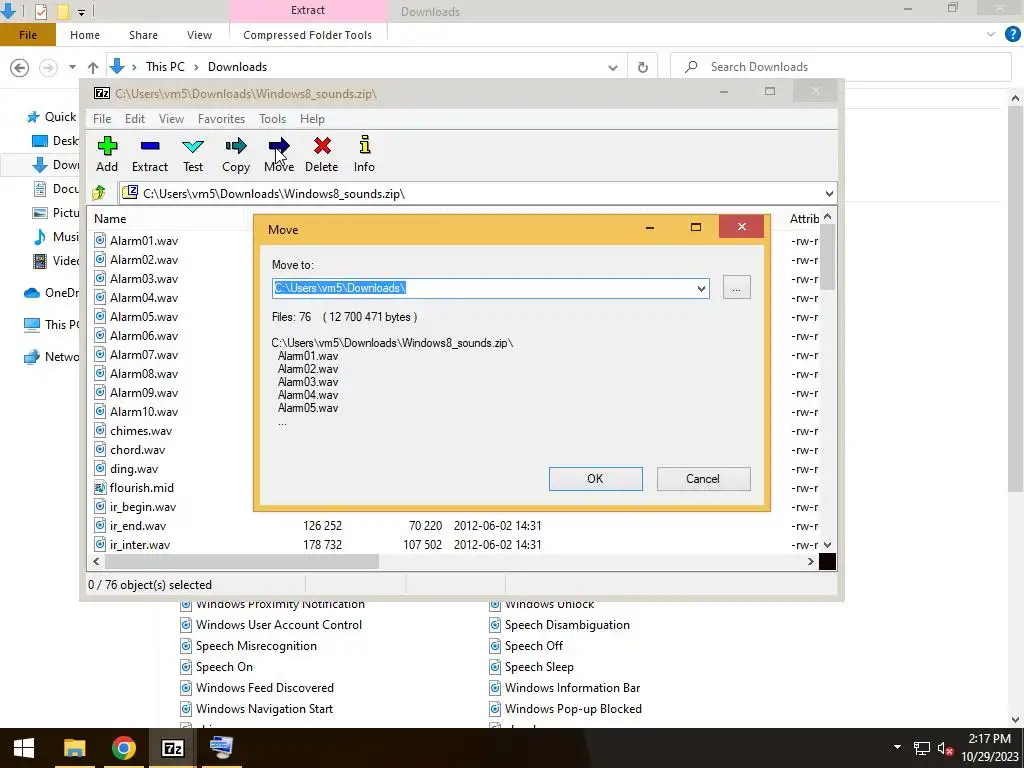
Task: Click the Test toolbar icon in 7-Zip
Action: click(x=193, y=153)
